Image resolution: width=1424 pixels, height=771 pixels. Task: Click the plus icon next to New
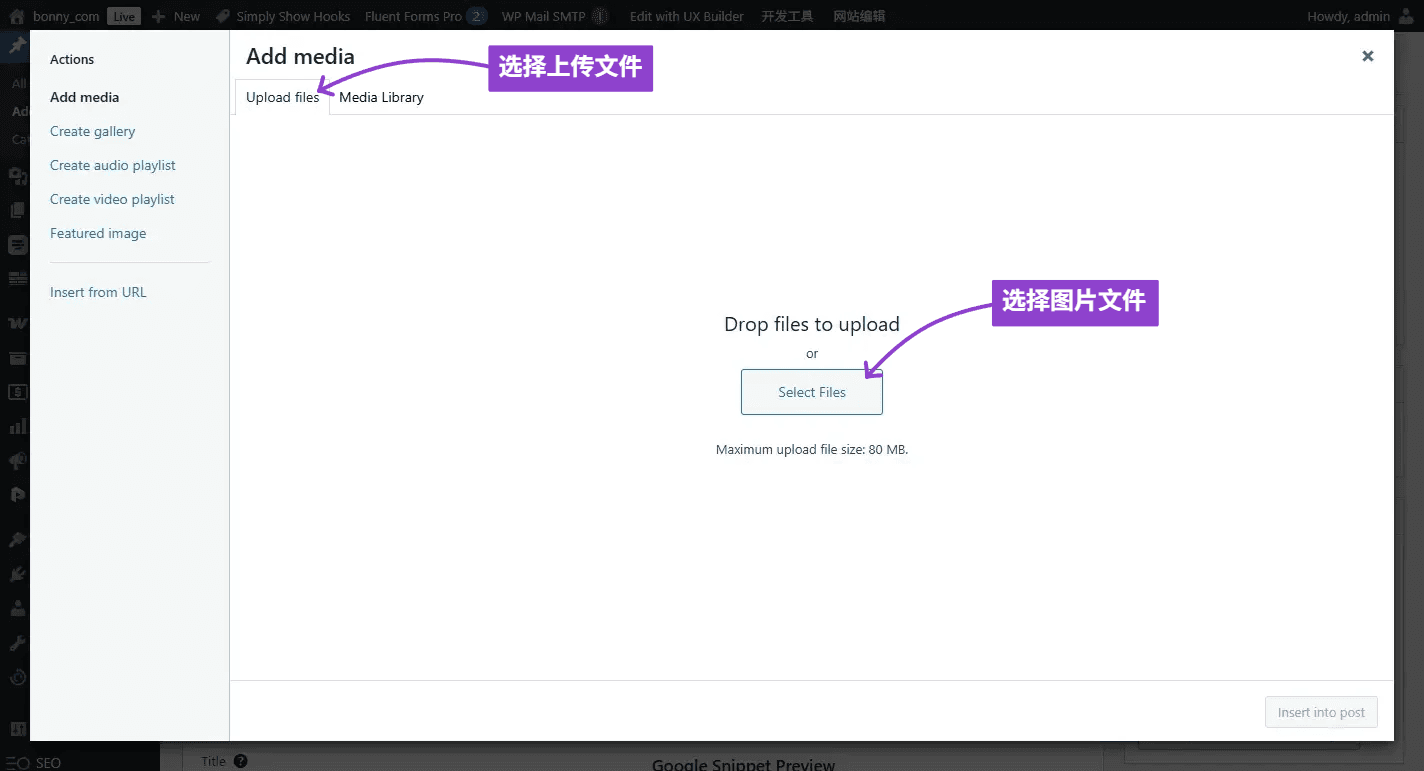[158, 16]
